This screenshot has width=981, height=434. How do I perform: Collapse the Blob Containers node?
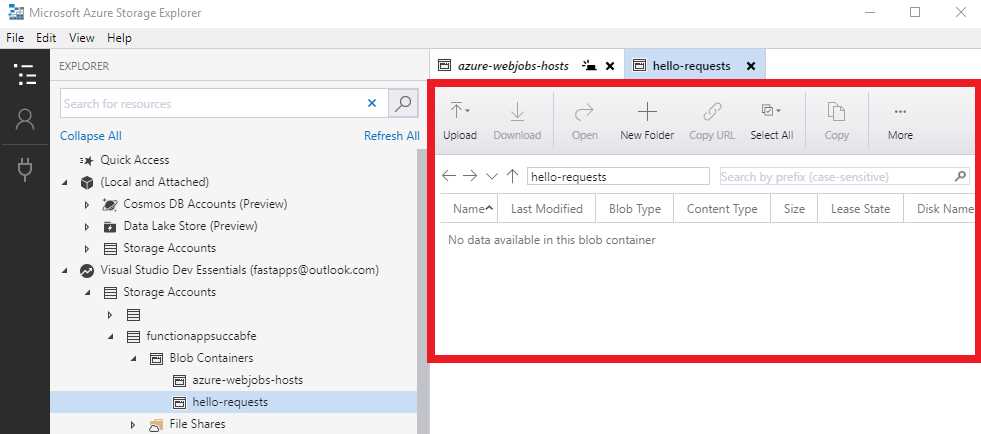[133, 358]
